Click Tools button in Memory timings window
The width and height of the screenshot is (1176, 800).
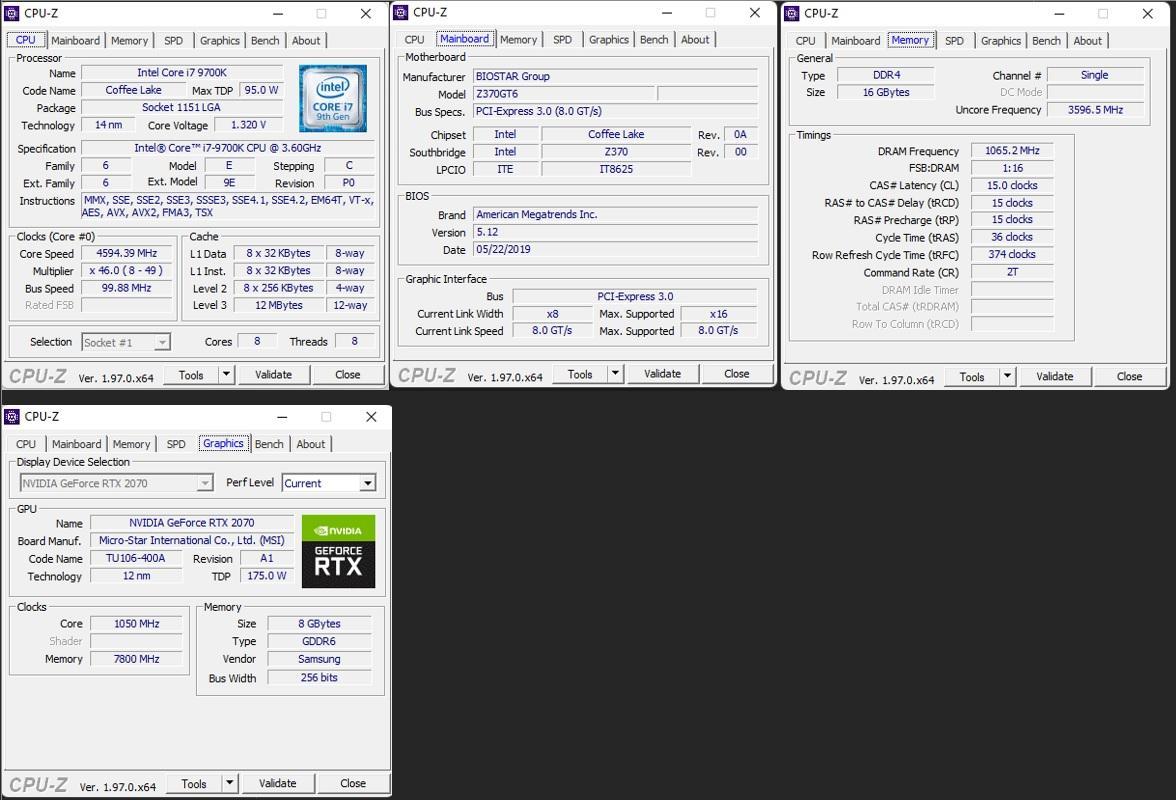(972, 376)
